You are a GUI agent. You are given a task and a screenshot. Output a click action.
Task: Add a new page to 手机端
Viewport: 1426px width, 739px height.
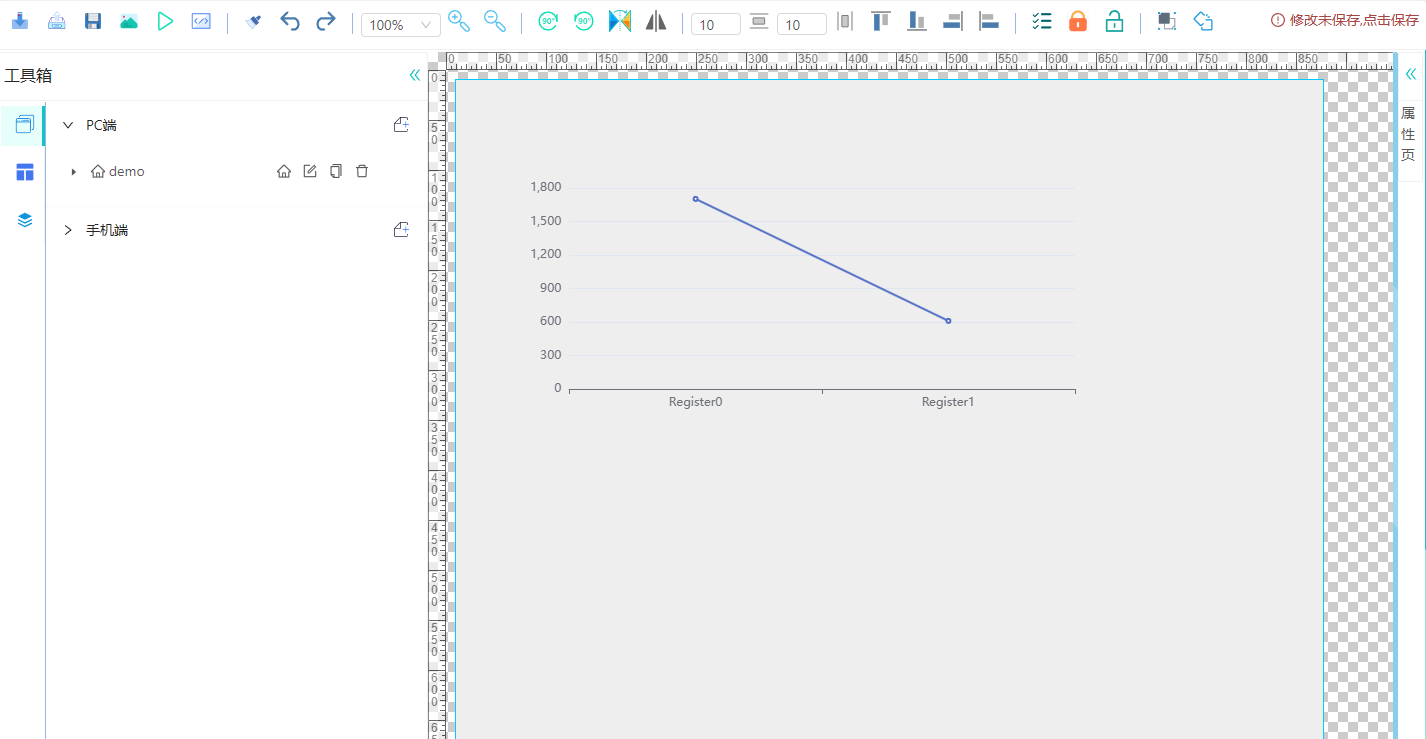click(401, 230)
